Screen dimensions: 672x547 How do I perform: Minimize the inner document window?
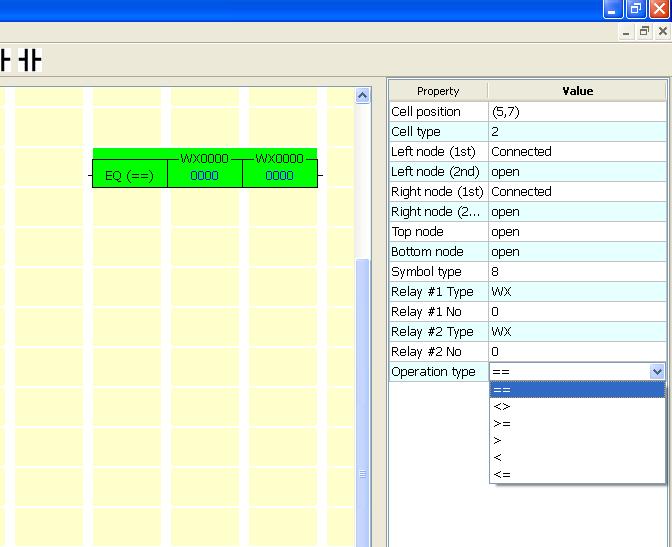pyautogui.click(x=626, y=32)
